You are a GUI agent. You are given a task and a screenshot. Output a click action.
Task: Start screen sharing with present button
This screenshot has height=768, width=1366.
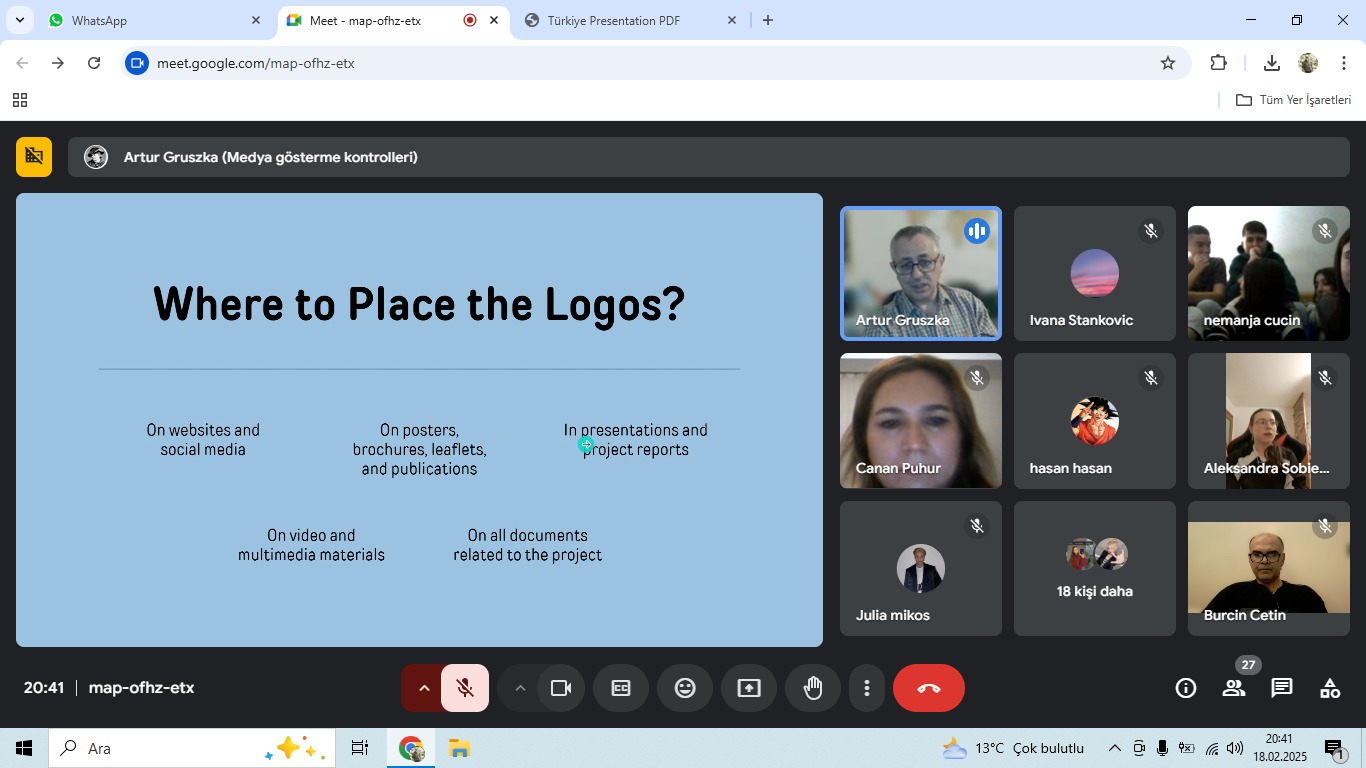coord(749,688)
